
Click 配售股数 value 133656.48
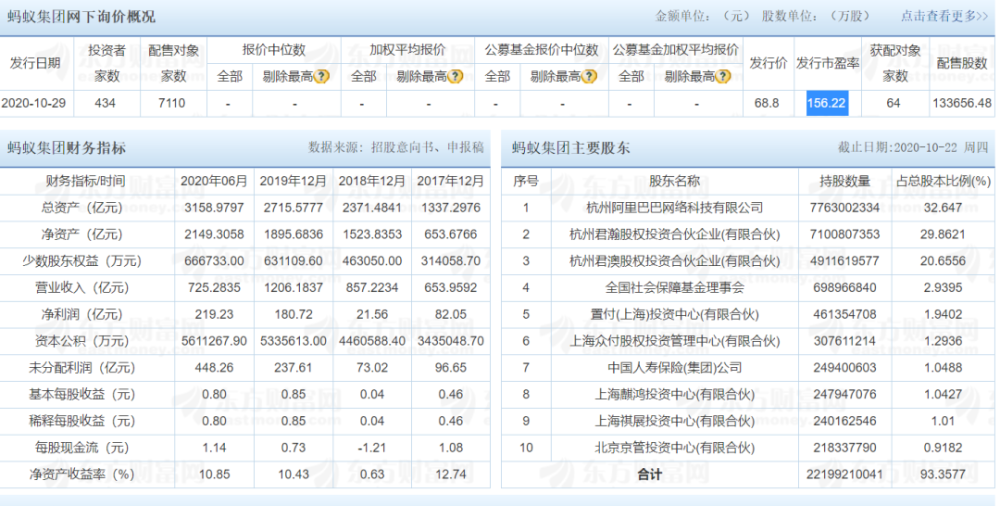pyautogui.click(x=962, y=103)
